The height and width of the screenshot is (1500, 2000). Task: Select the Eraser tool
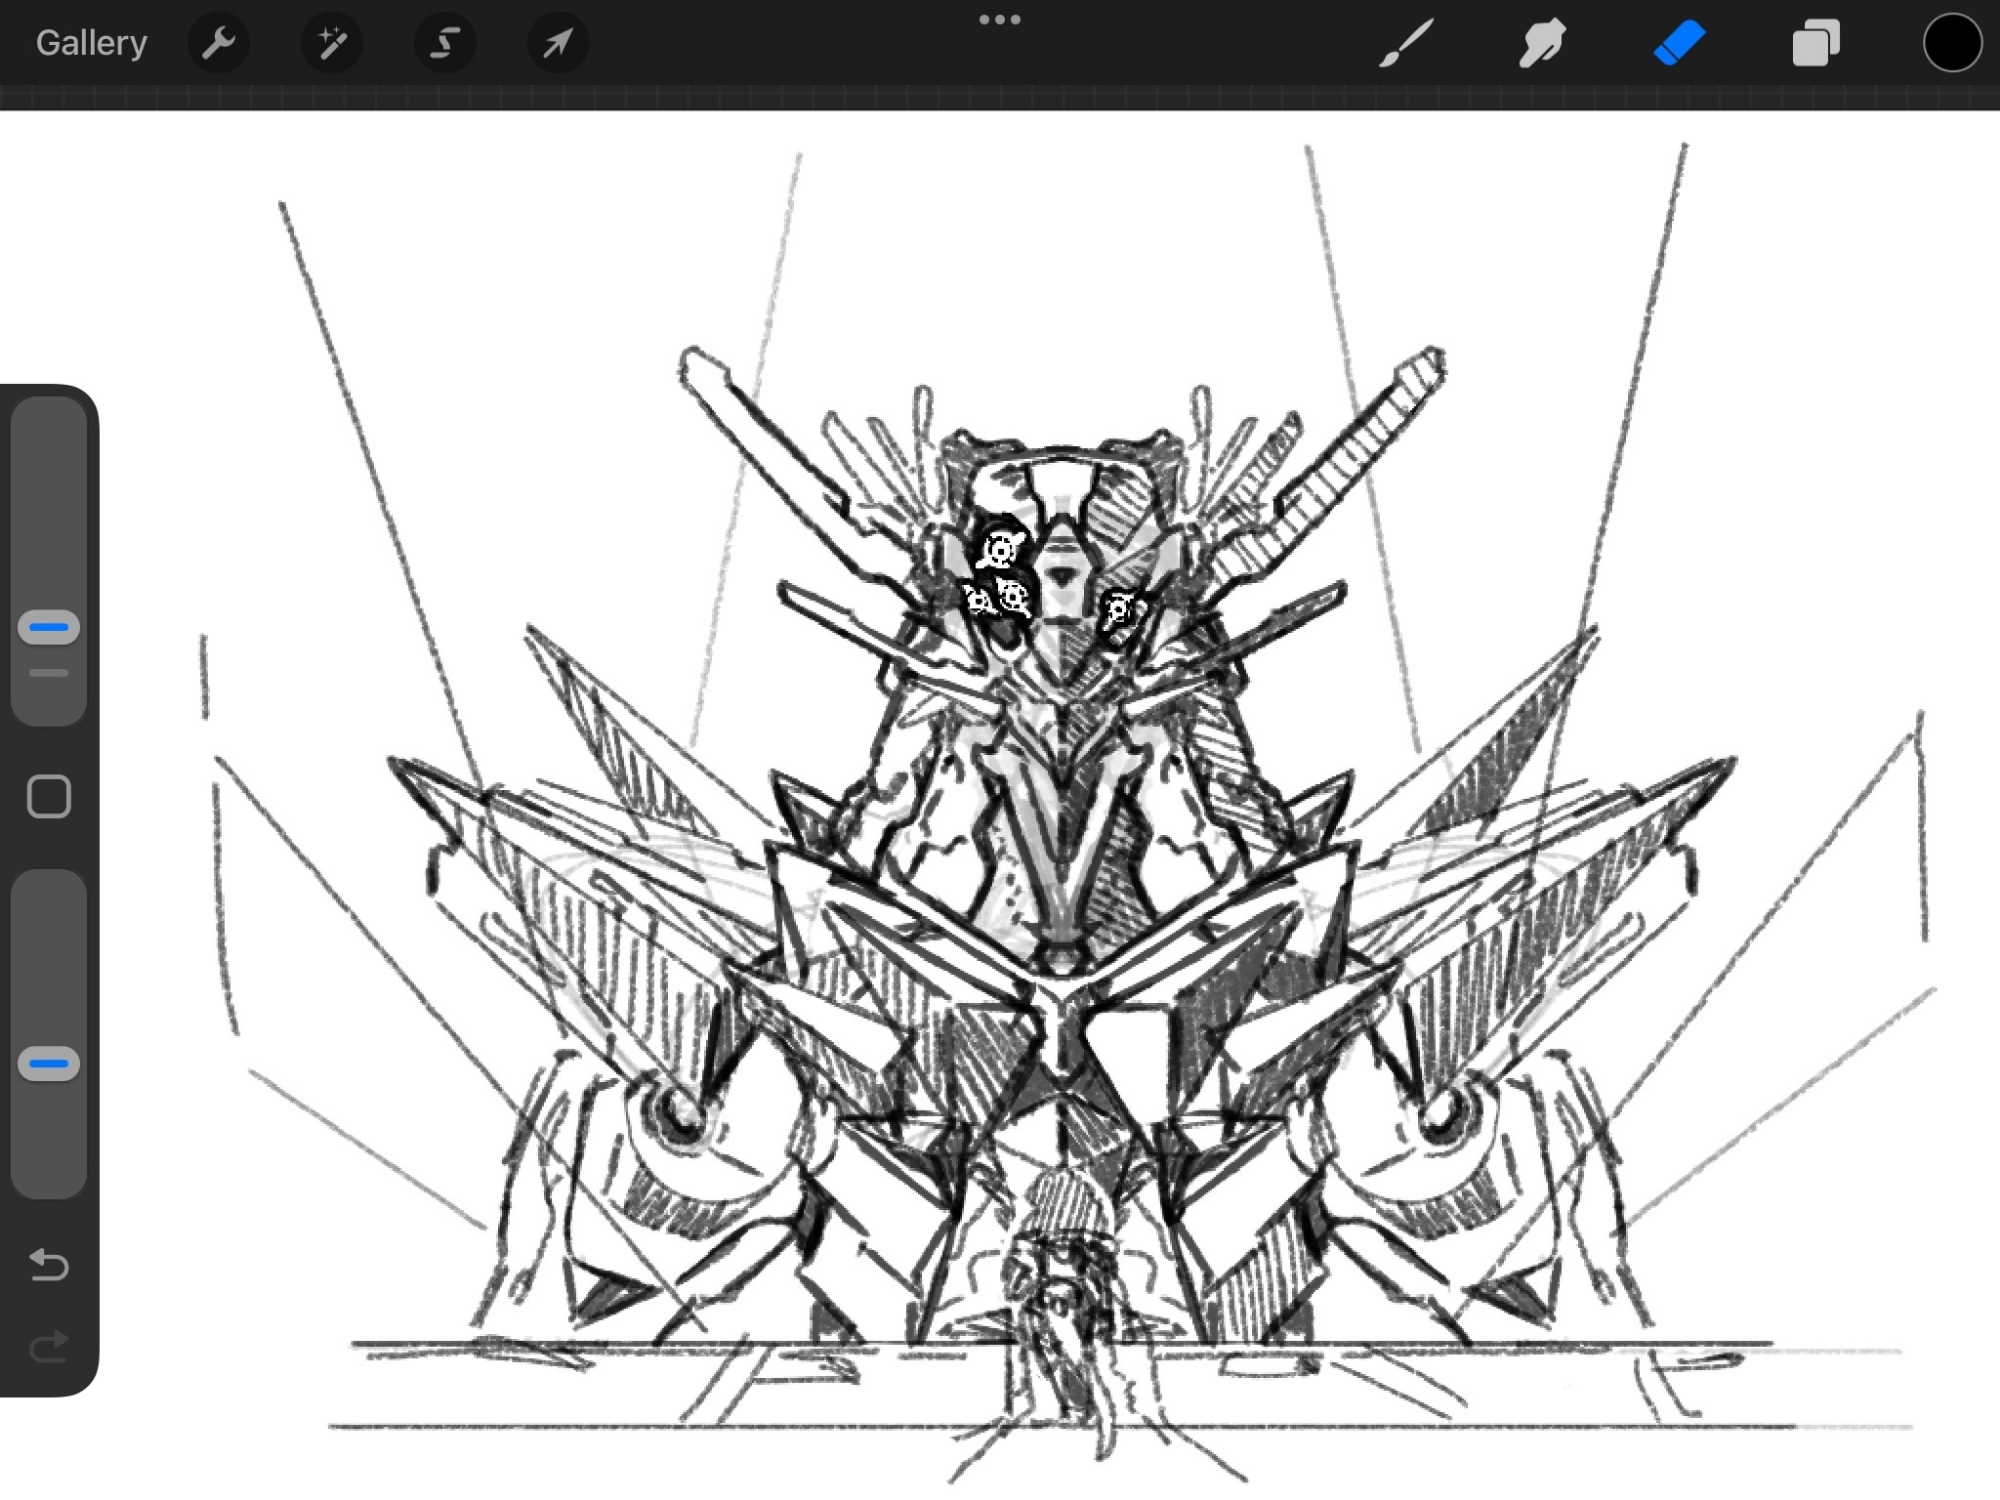[1679, 43]
